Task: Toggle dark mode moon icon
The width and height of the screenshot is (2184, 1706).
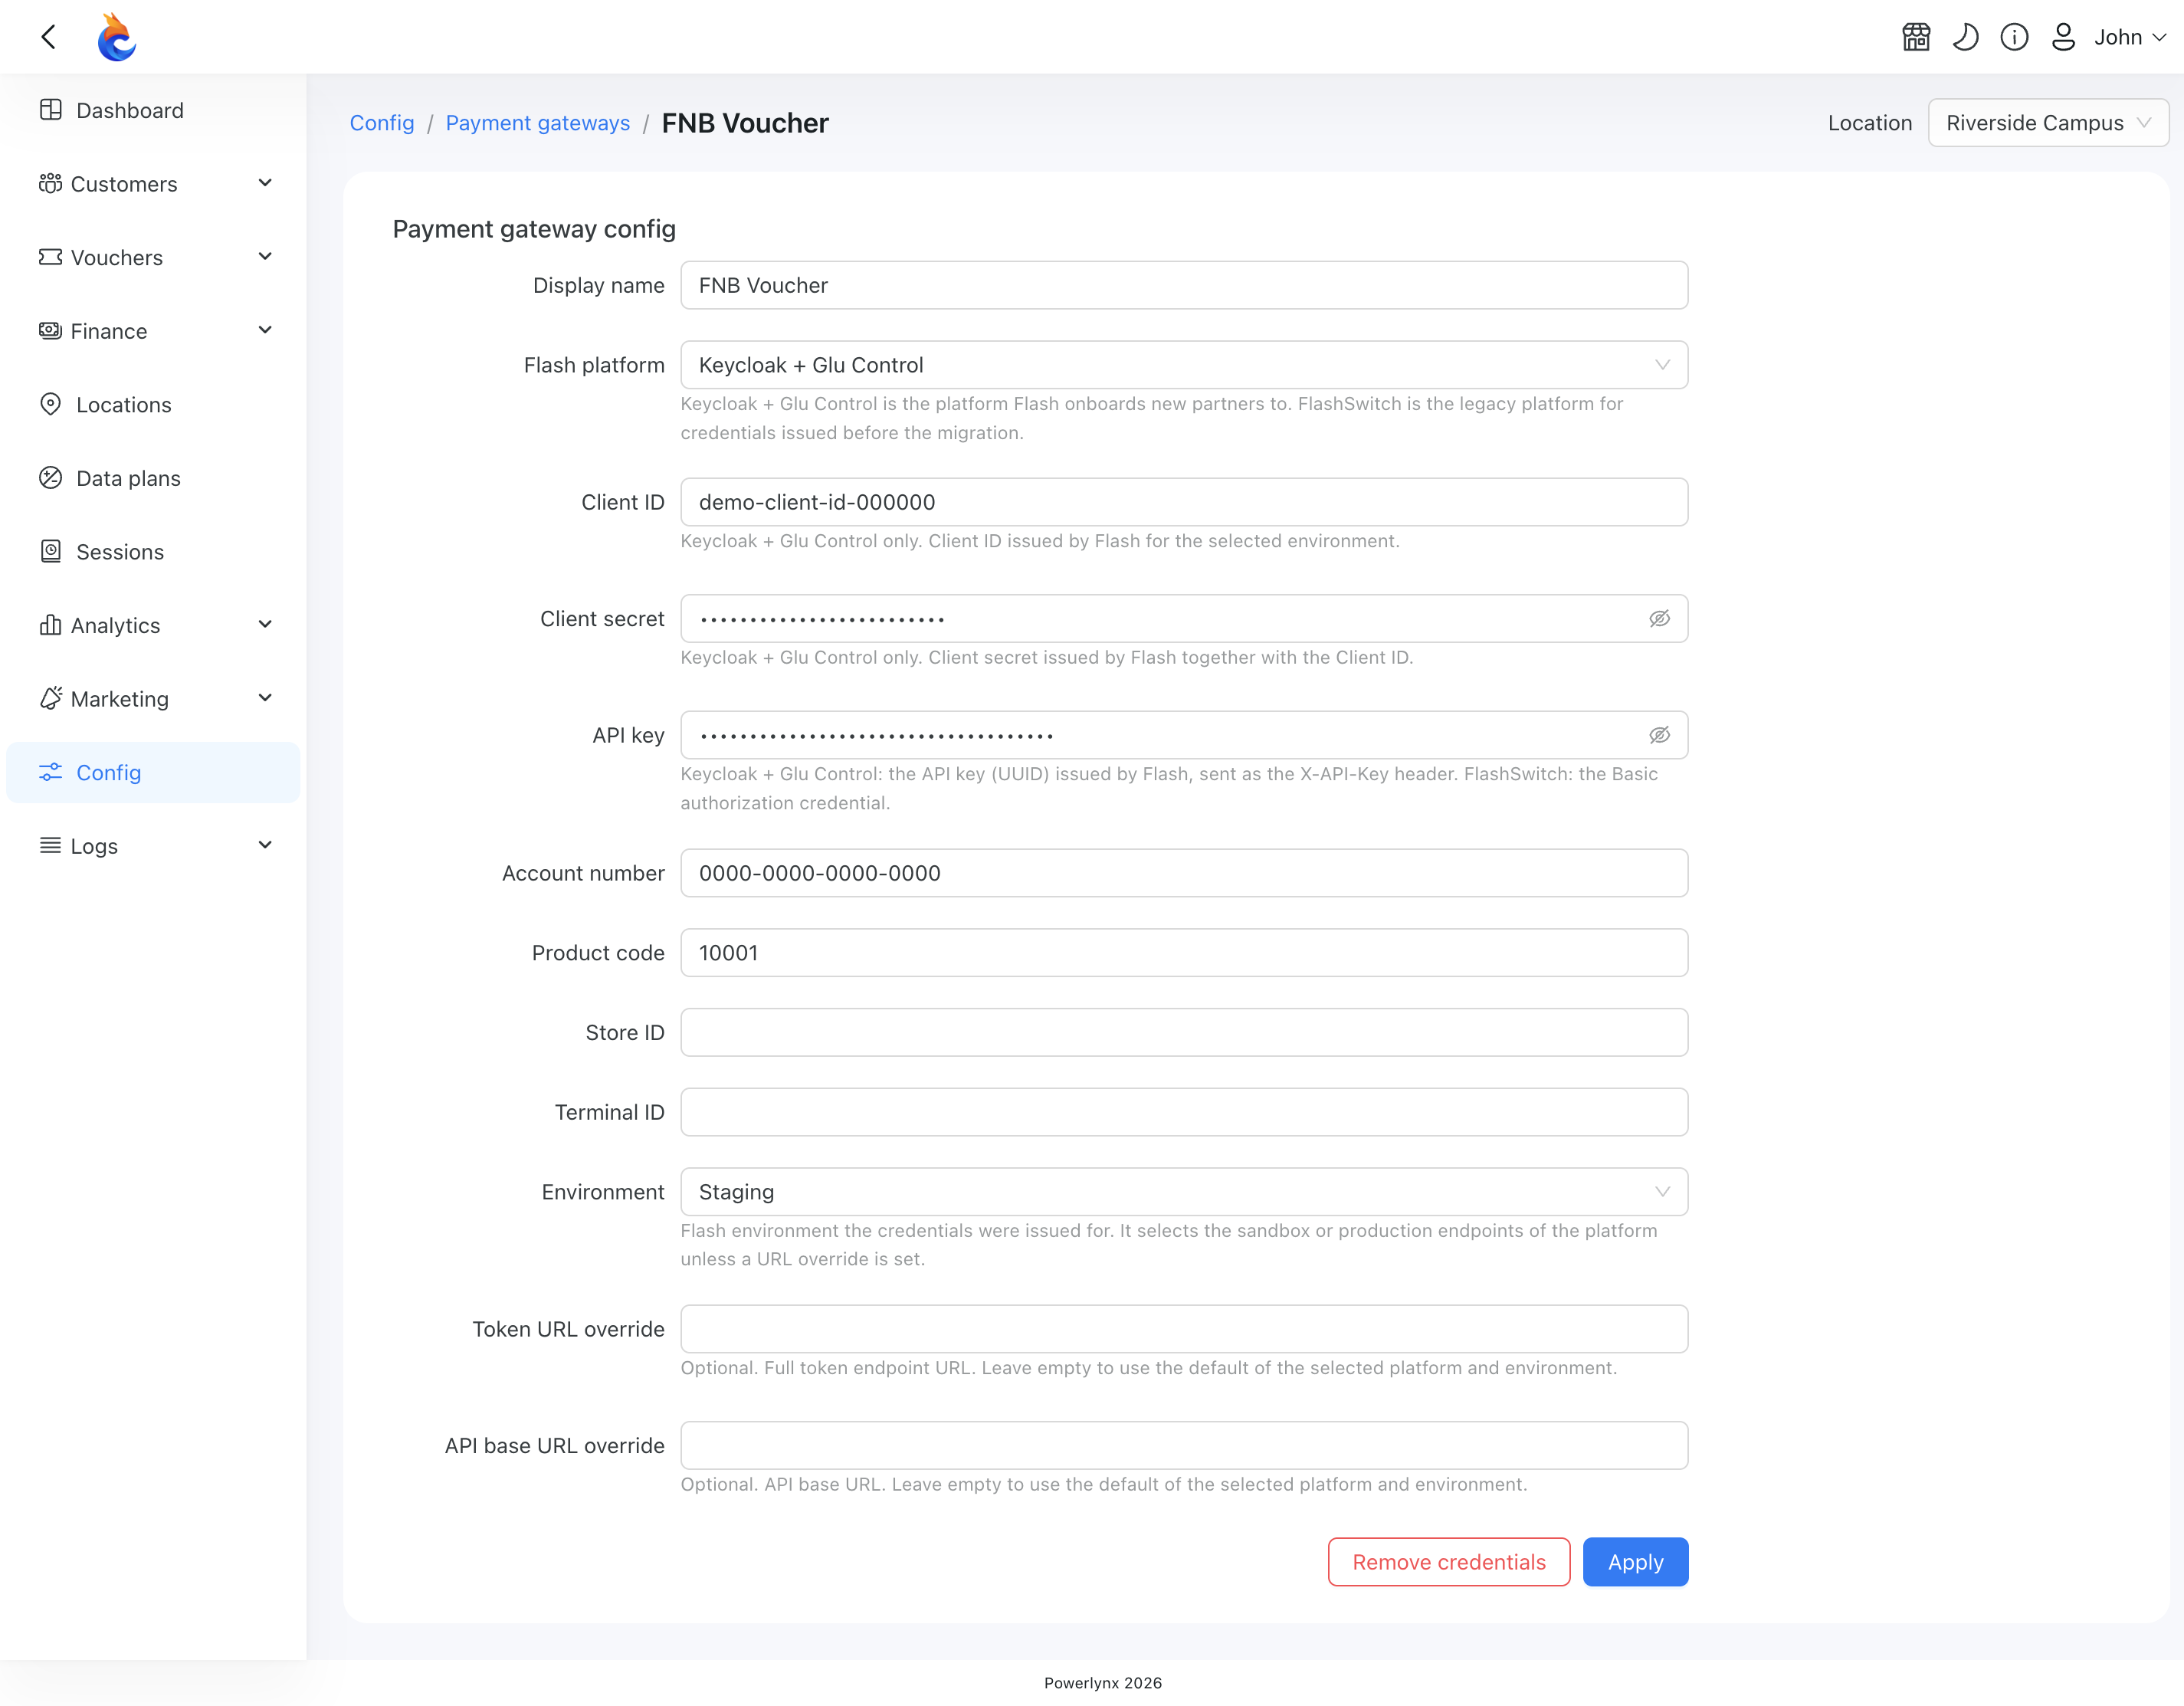Action: point(1965,37)
